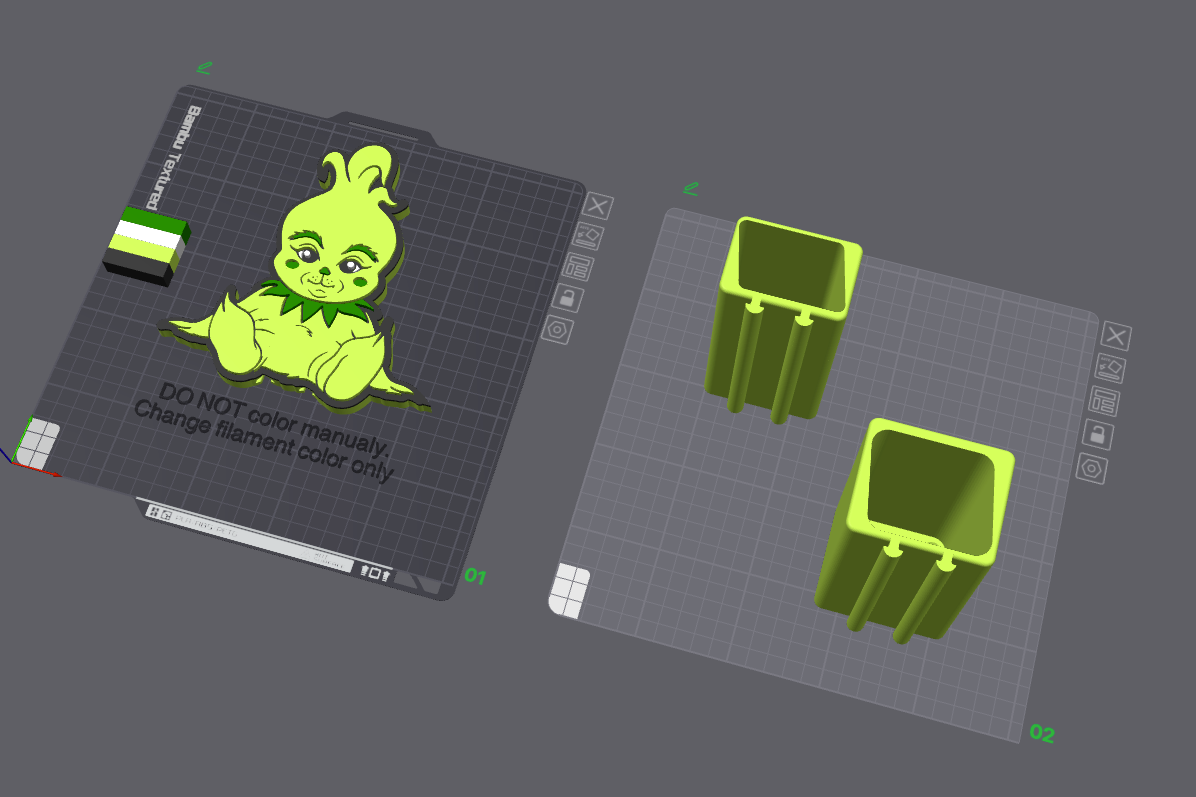Arrange objects on plate 01
1196x797 pixels.
coord(577,267)
